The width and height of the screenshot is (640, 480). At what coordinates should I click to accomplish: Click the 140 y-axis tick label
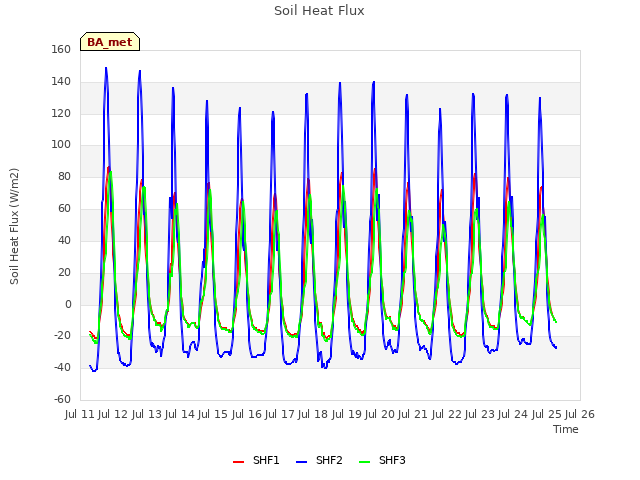tap(61, 82)
